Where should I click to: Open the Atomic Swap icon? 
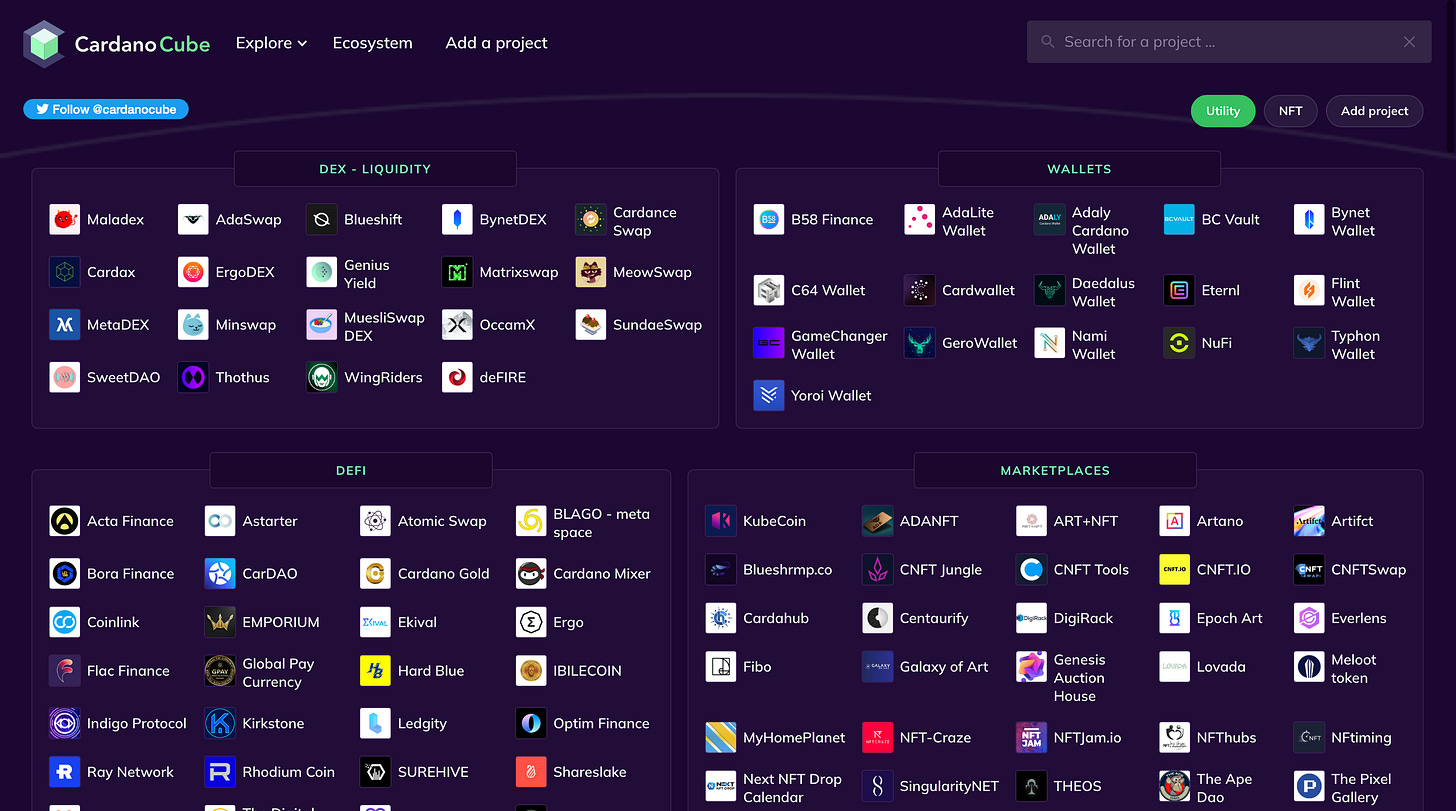376,522
